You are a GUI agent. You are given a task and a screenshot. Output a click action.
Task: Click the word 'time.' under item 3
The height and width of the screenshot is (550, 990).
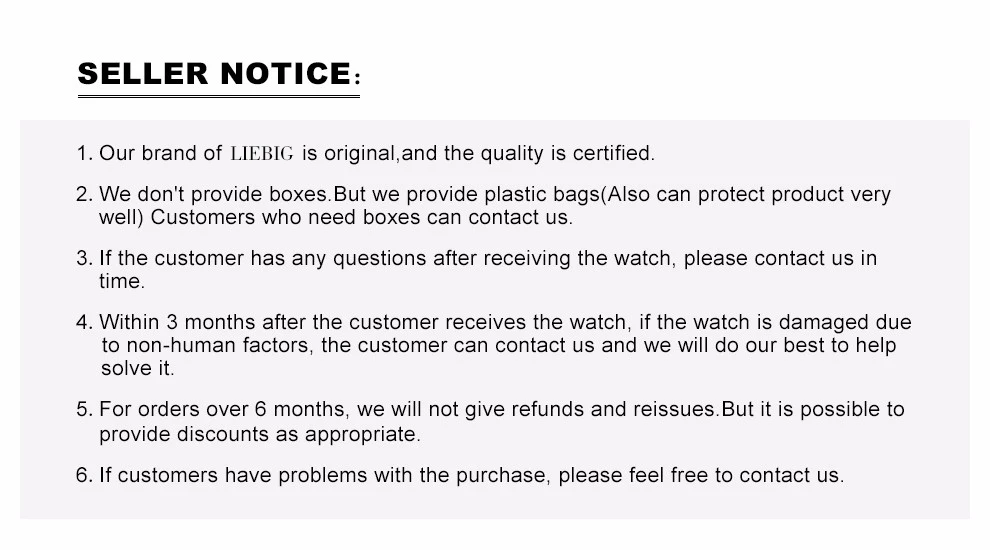pyautogui.click(x=122, y=282)
